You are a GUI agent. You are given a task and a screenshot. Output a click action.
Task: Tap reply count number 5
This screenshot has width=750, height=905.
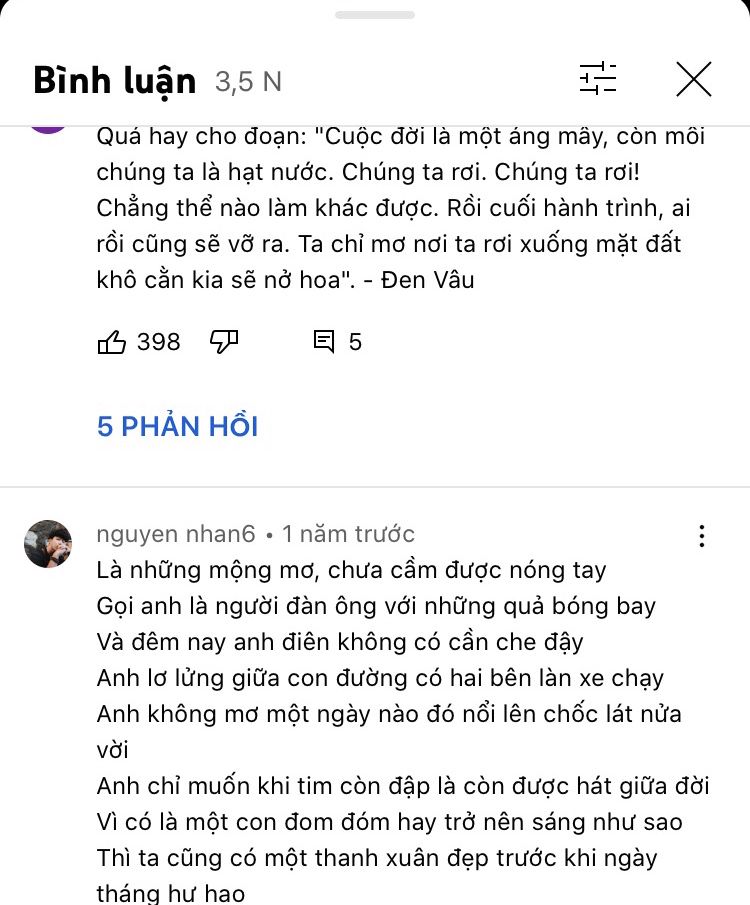point(355,342)
